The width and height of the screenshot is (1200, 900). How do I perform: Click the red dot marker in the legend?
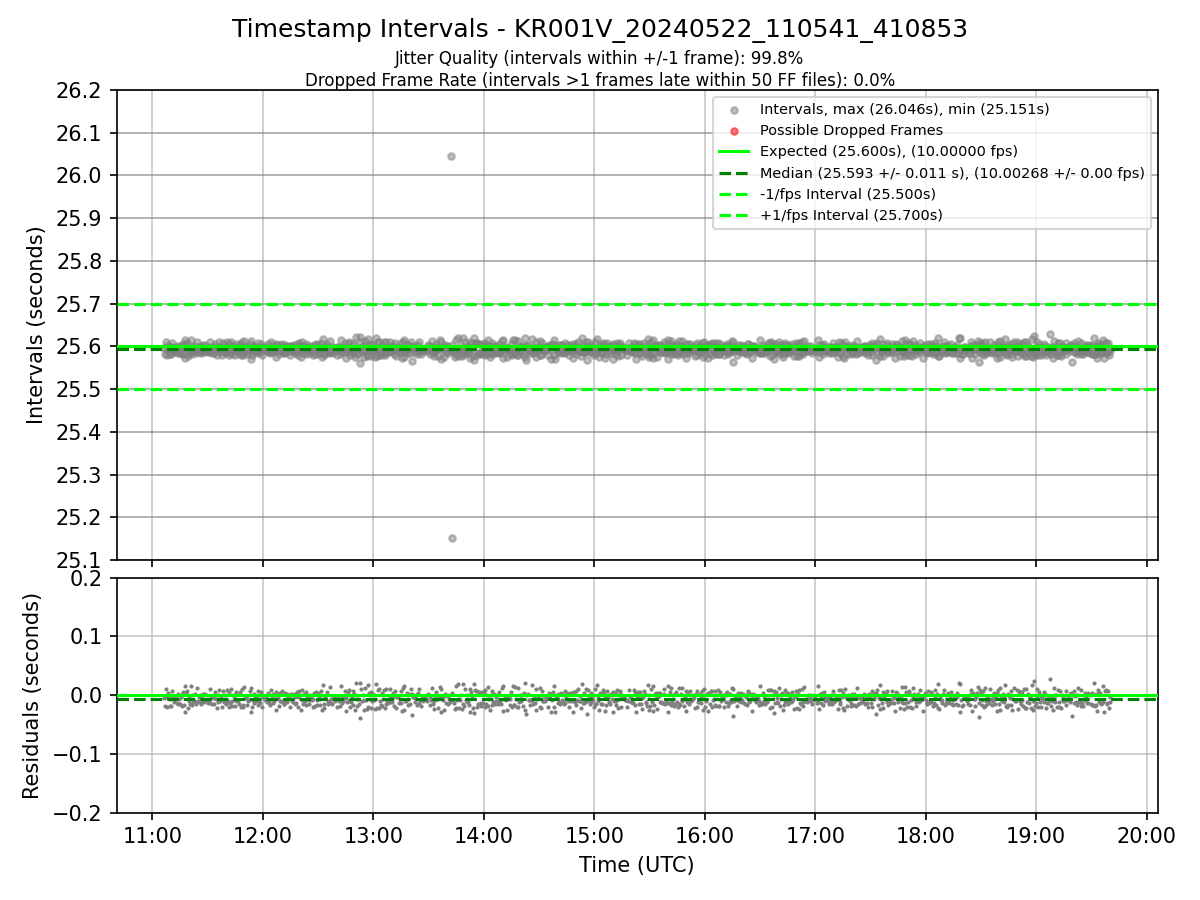click(x=734, y=131)
